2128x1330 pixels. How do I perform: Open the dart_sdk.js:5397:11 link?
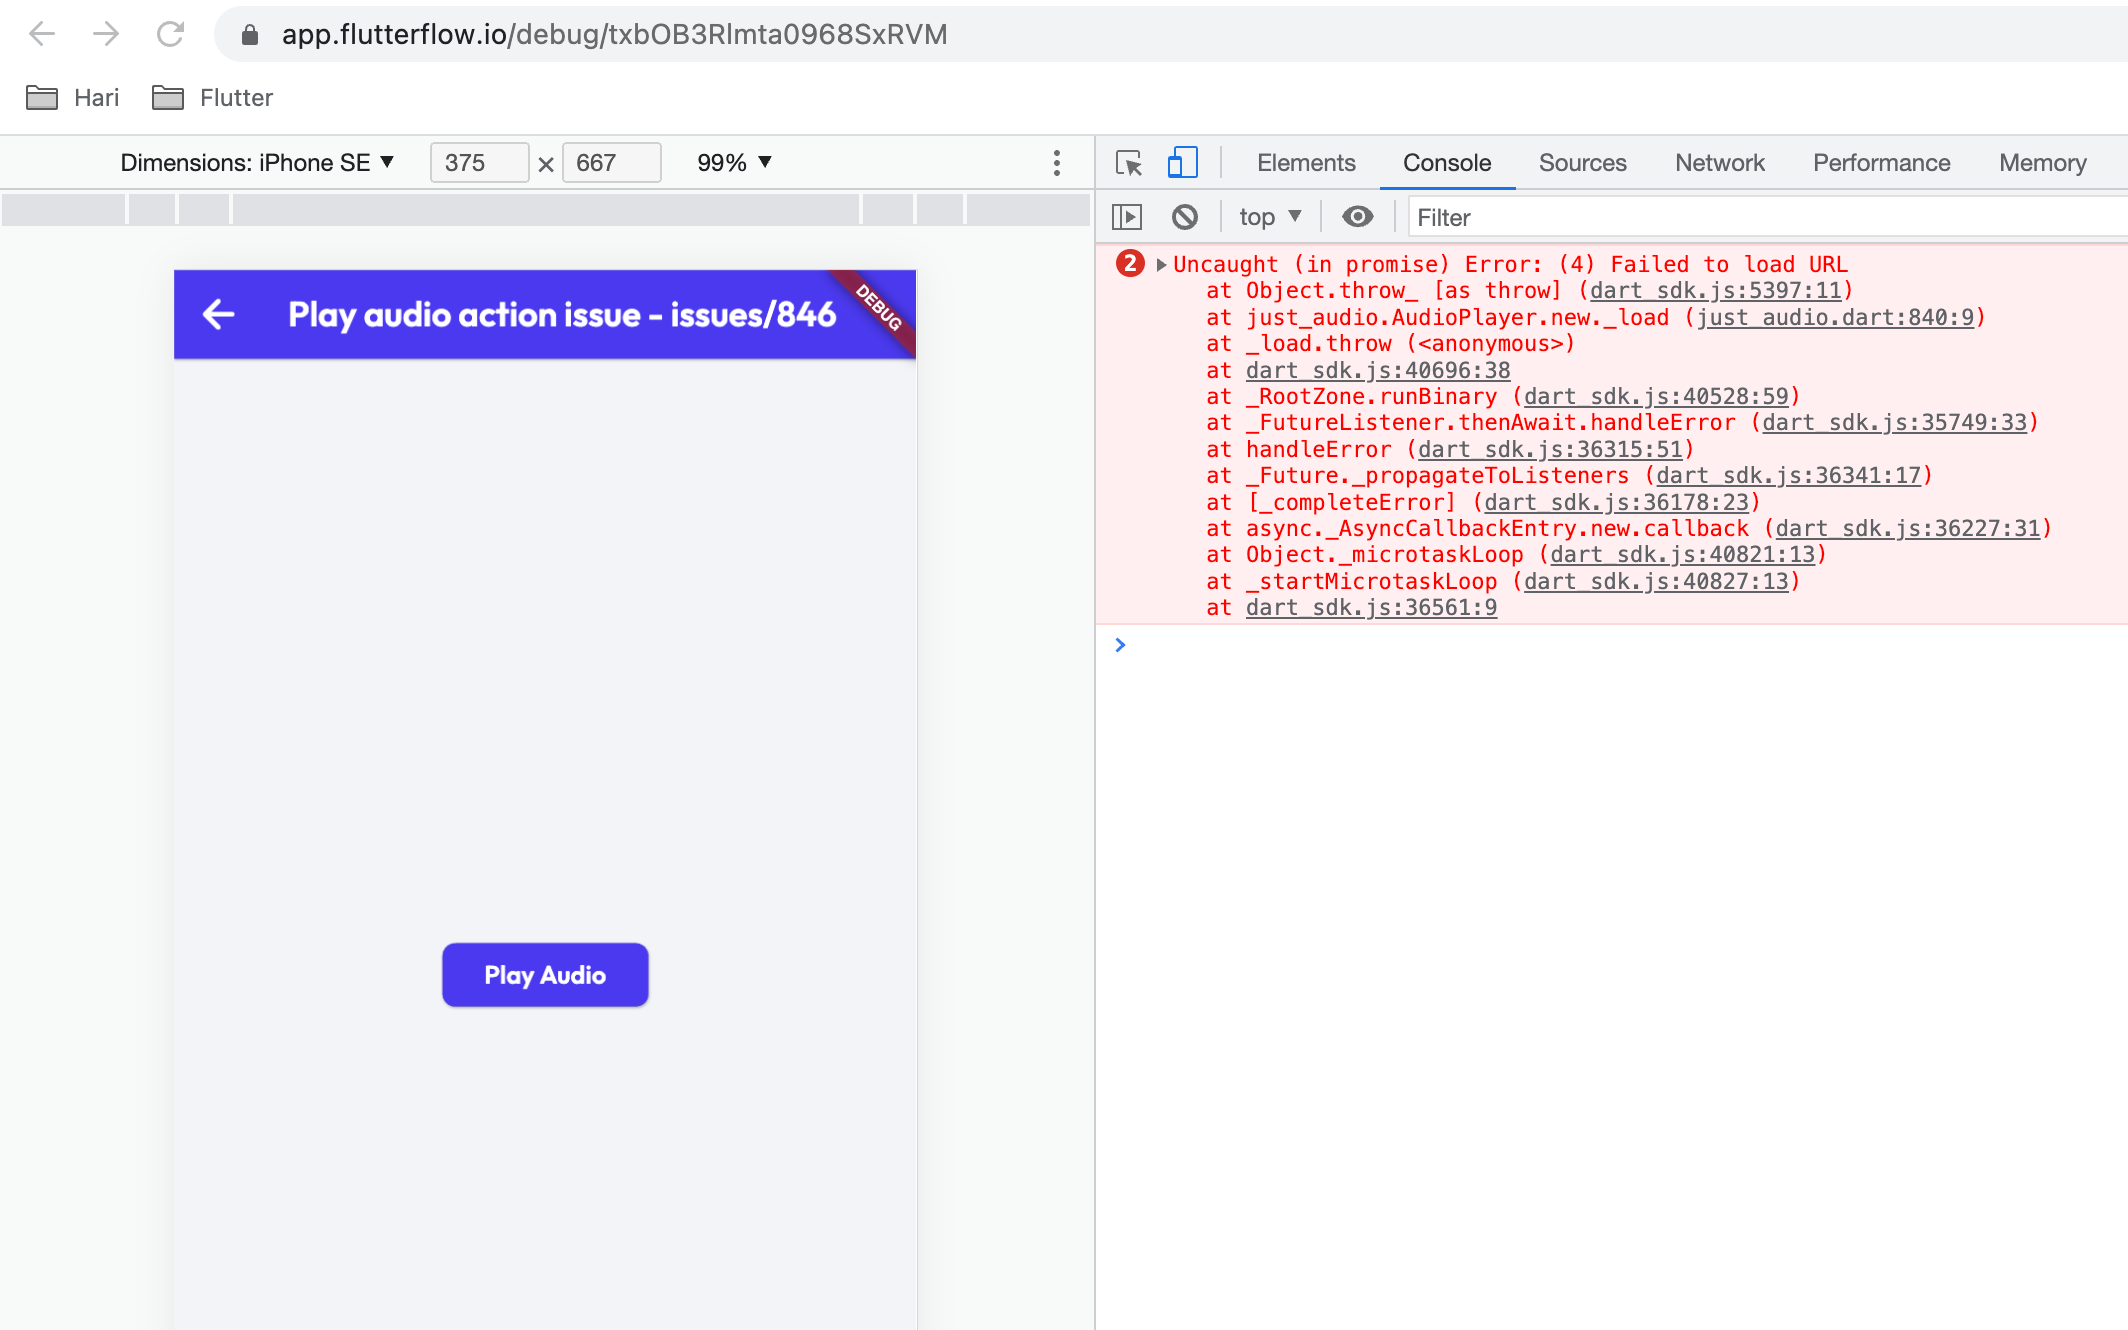(1716, 291)
